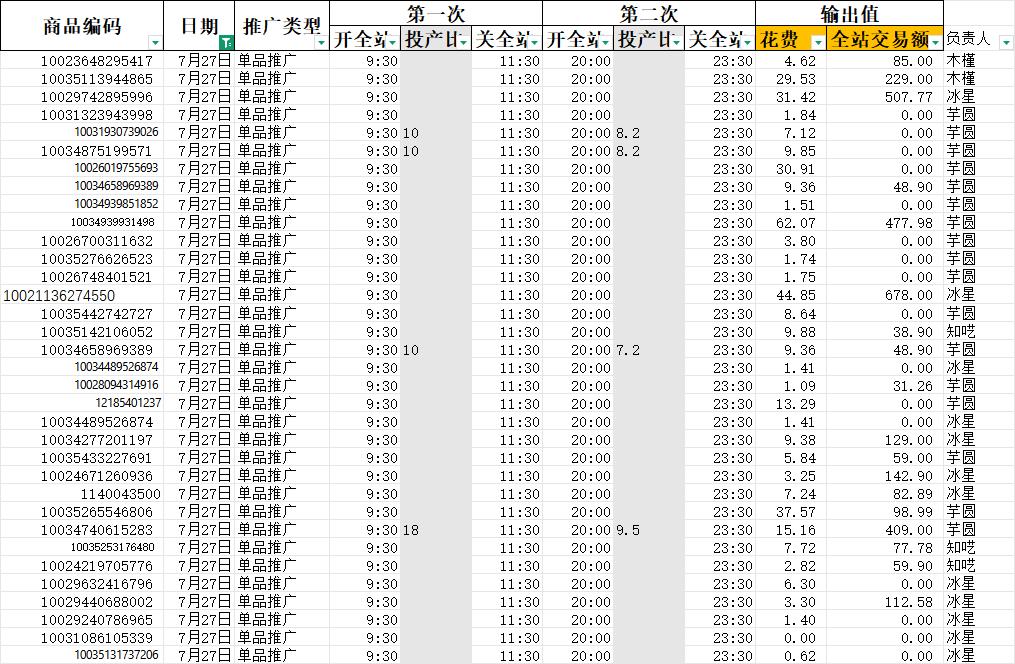Viewport: 1015px width, 664px height.
Task: Select the transaction amount 678.00
Action: click(909, 296)
